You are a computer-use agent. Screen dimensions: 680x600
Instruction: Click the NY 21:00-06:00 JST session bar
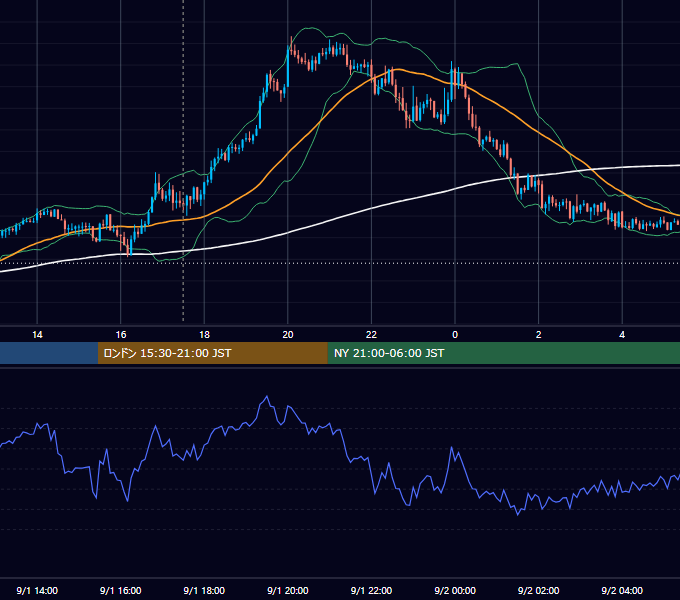[503, 353]
